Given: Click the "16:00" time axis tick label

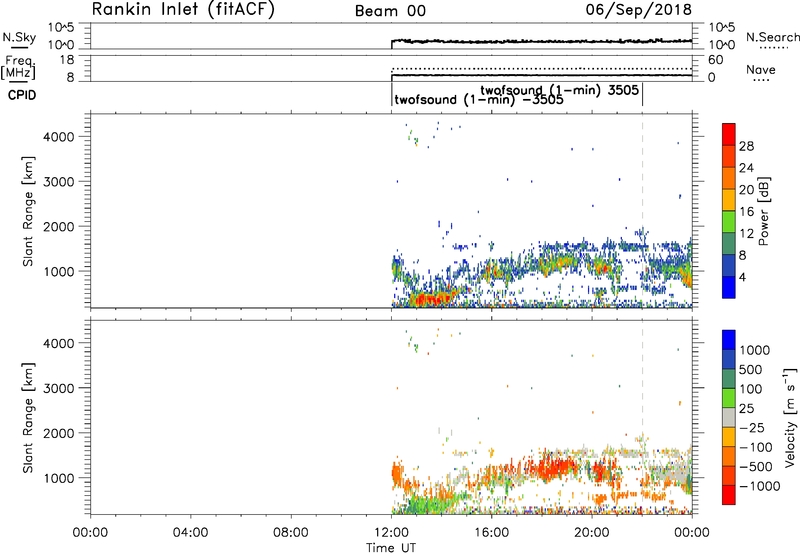Looking at the screenshot, I should tap(491, 533).
